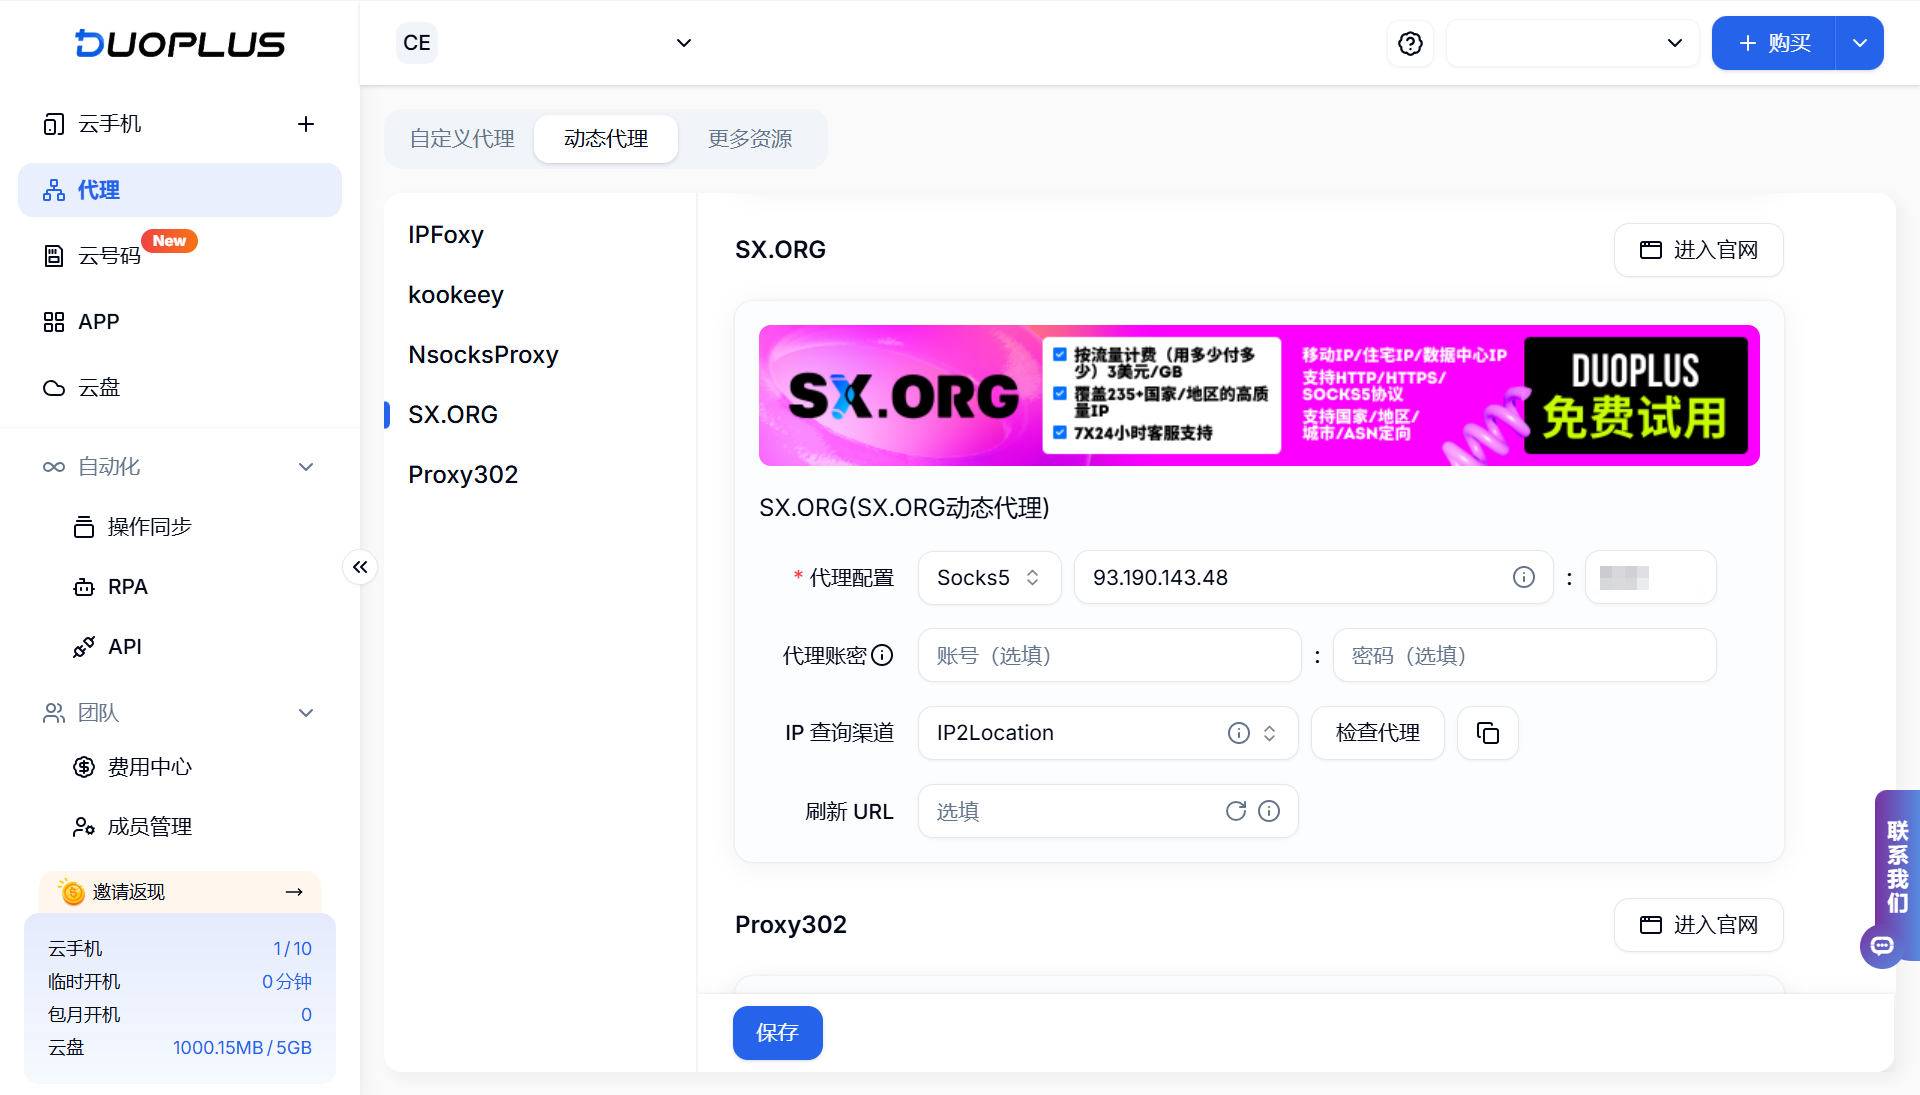Select kookeey provider
1920x1095 pixels.
pos(456,295)
